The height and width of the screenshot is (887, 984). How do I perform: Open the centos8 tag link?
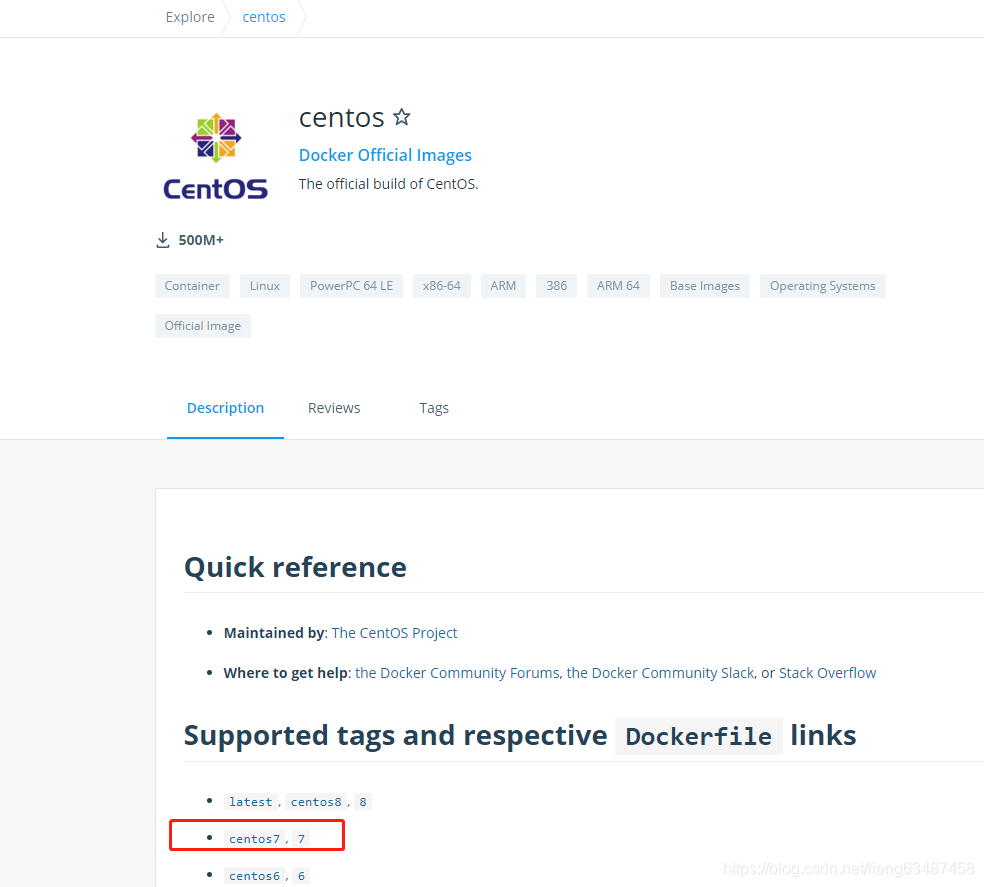click(x=316, y=802)
